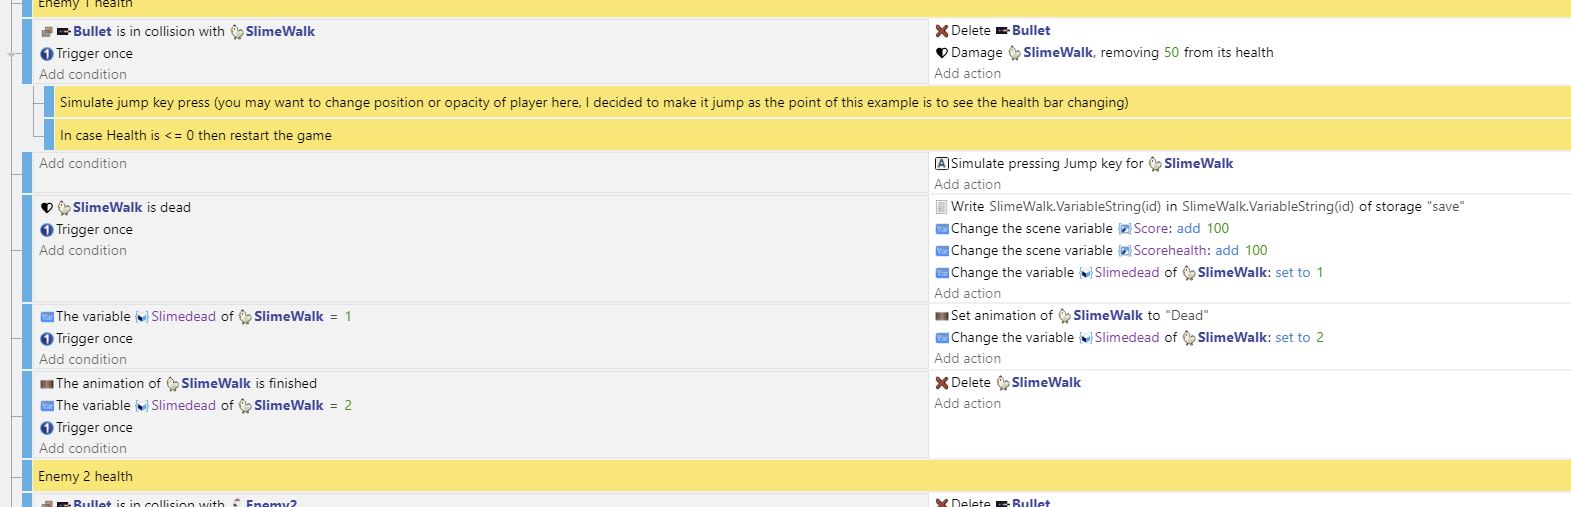Select Change Scorehealth add 100 action
Screen dimensions: 1571x507
coord(1101,251)
